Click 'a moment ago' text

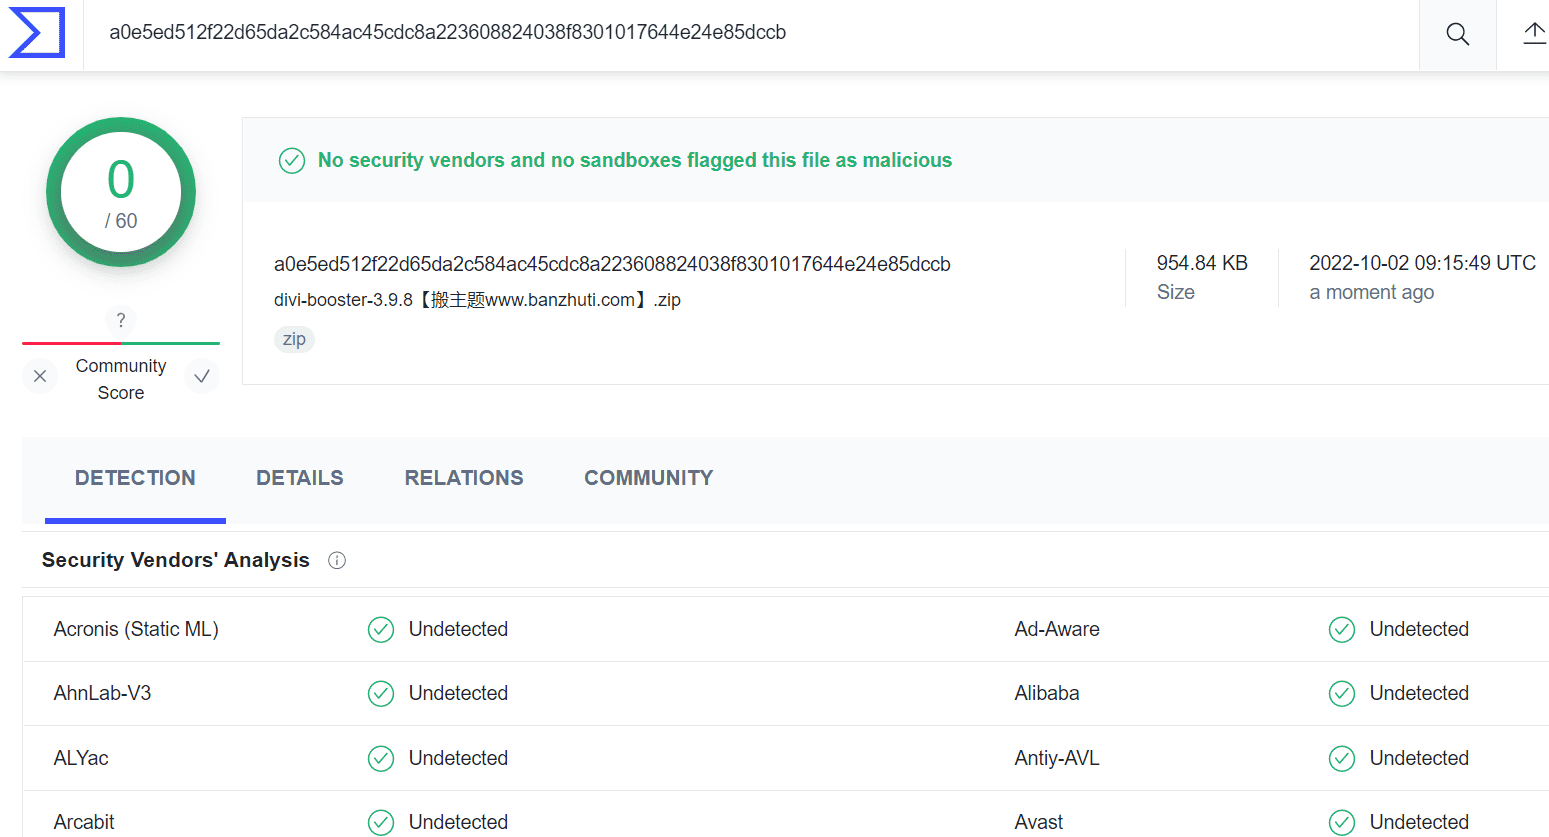pyautogui.click(x=1372, y=292)
